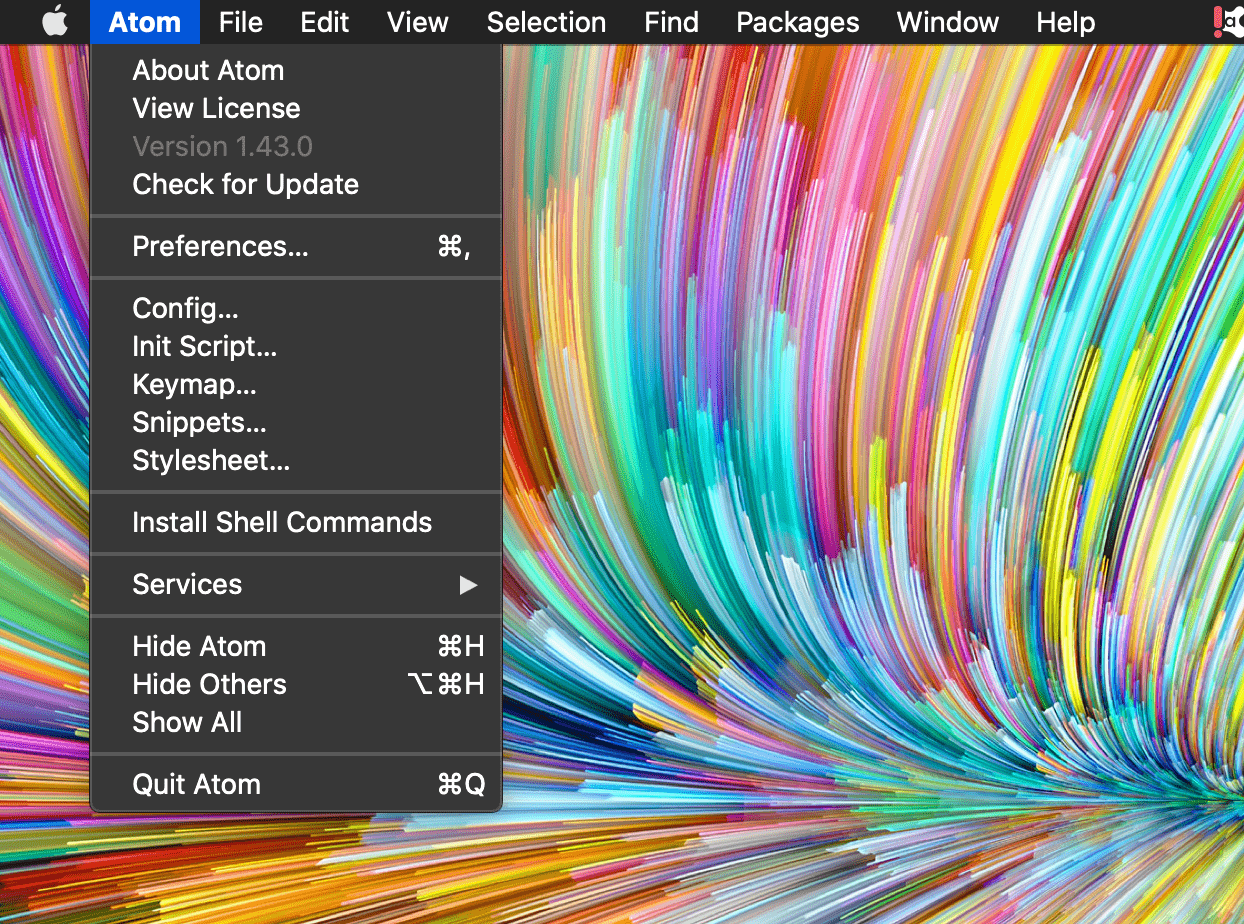Choose Snippets... menu entry

click(x=199, y=423)
